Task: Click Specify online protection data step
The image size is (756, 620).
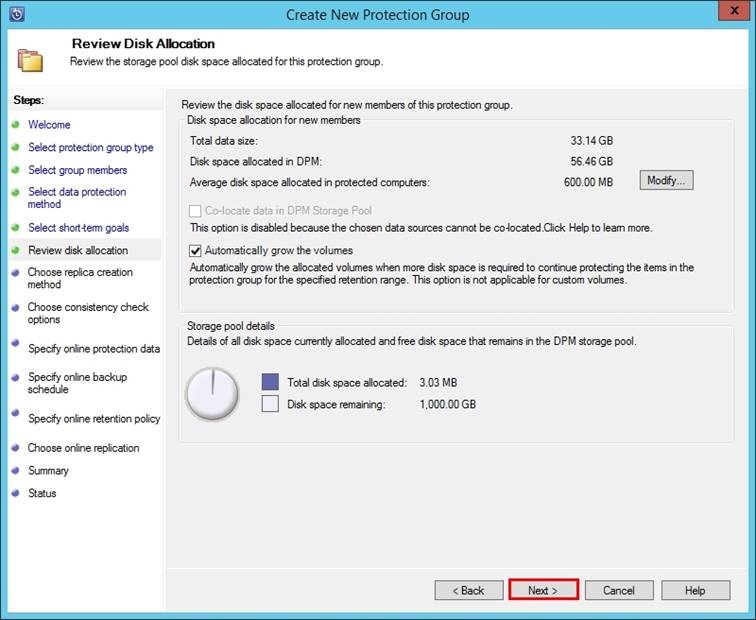Action: [x=94, y=349]
